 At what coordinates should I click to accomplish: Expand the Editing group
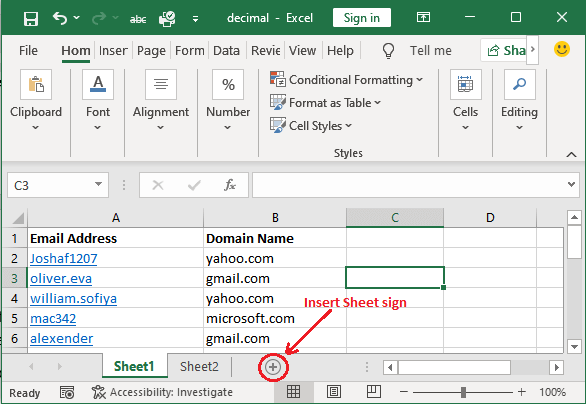pyautogui.click(x=519, y=100)
